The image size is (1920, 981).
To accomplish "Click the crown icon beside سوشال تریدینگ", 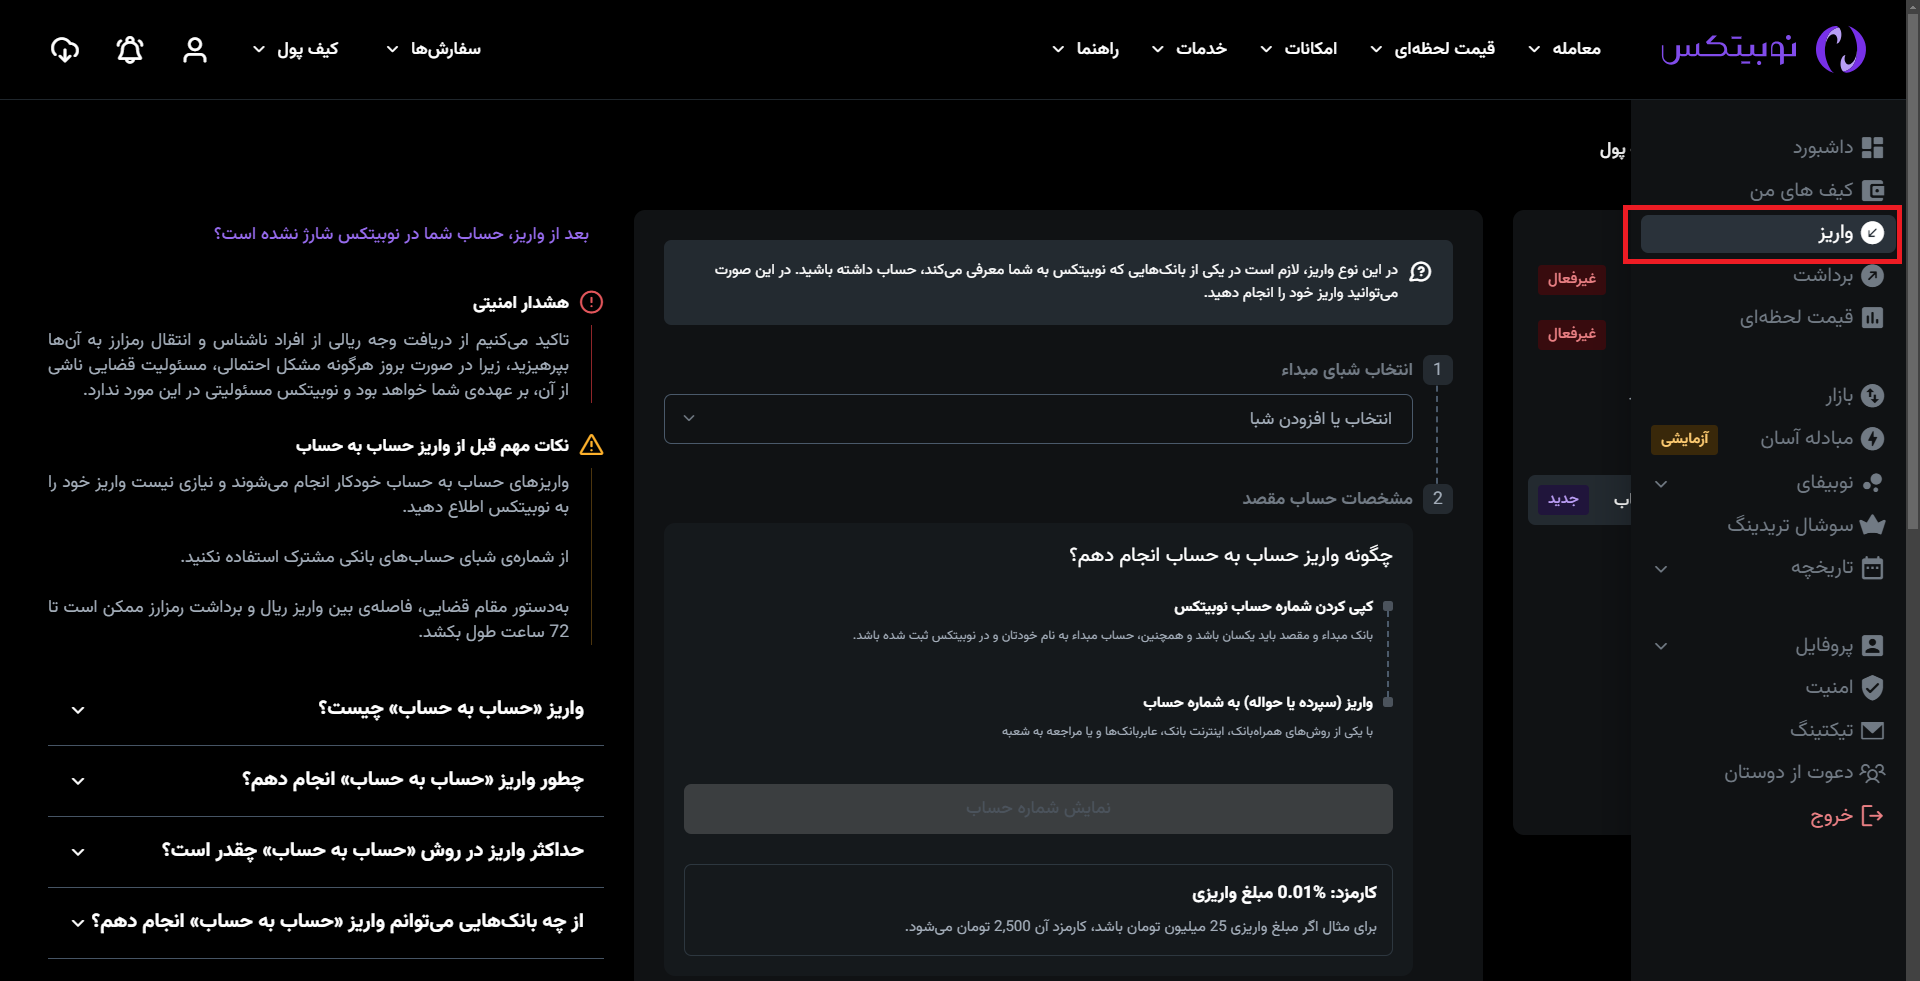I will (x=1873, y=524).
